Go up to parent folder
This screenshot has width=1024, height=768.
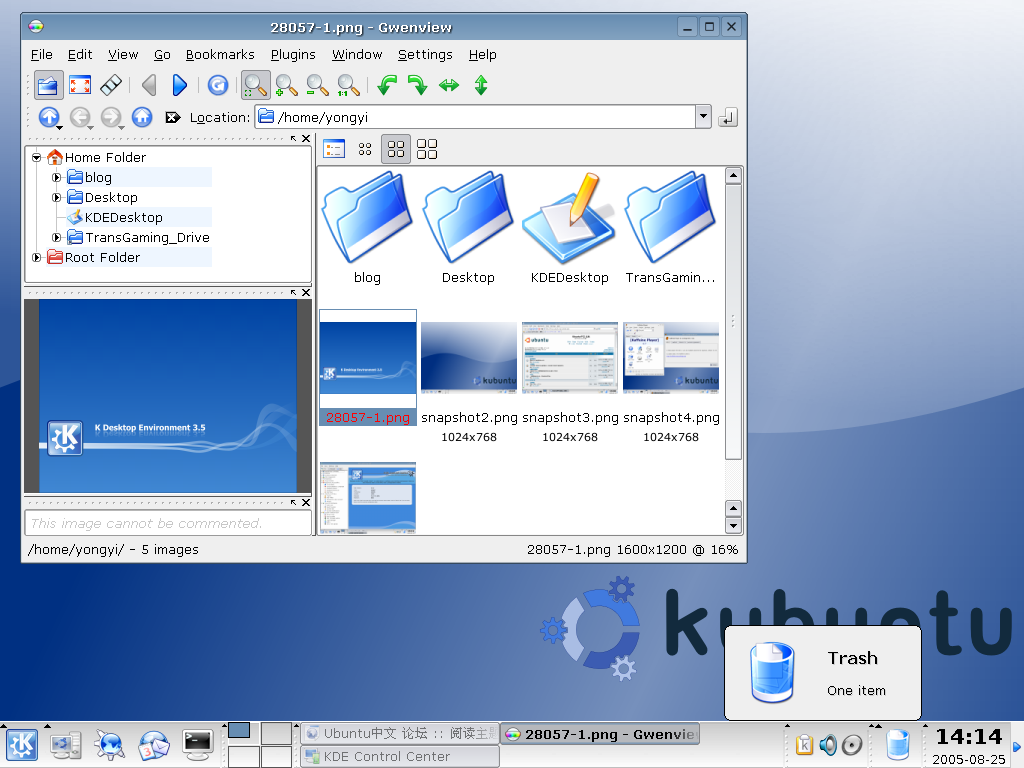tap(49, 118)
